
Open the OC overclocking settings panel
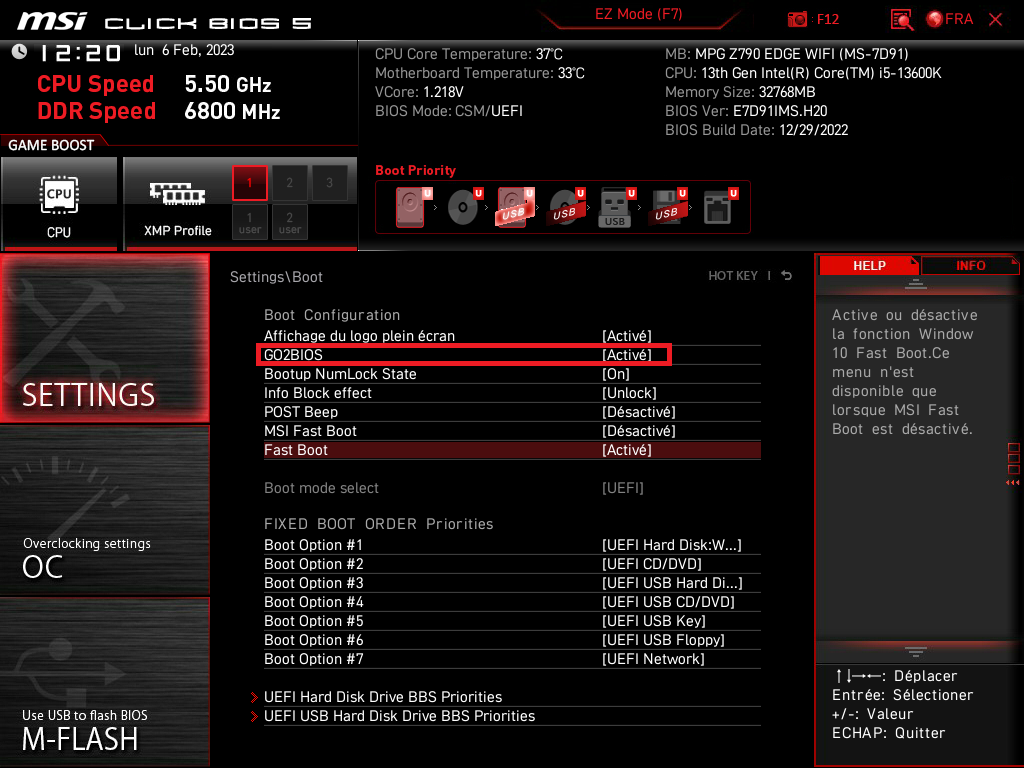(x=104, y=511)
